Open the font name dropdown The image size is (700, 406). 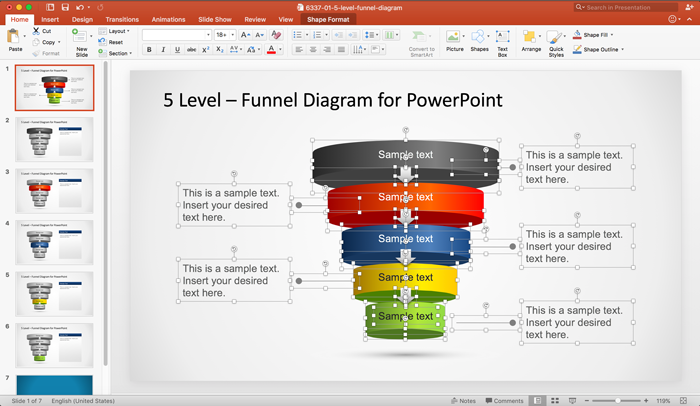click(208, 35)
